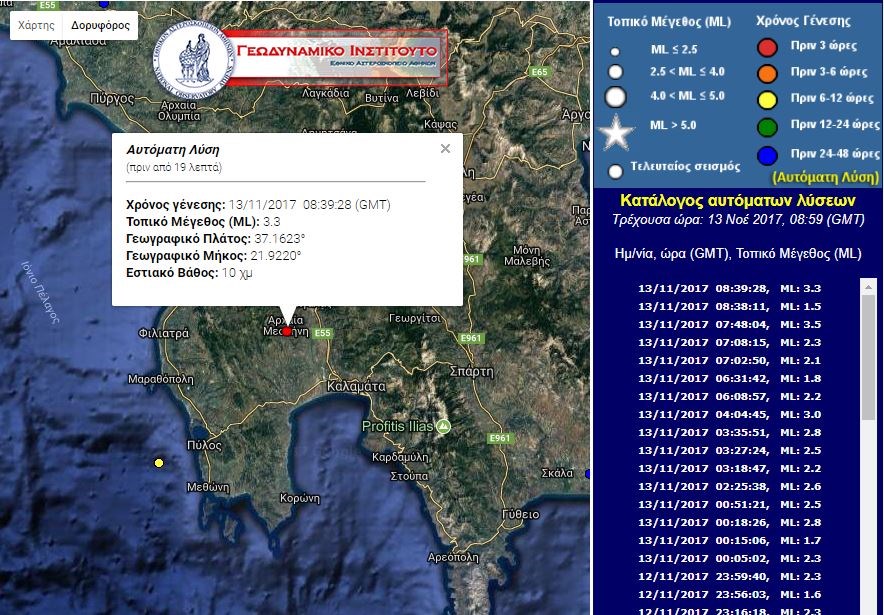Switch to the Δορυφόρος satellite view
Screen dimensions: 884x615
point(100,25)
